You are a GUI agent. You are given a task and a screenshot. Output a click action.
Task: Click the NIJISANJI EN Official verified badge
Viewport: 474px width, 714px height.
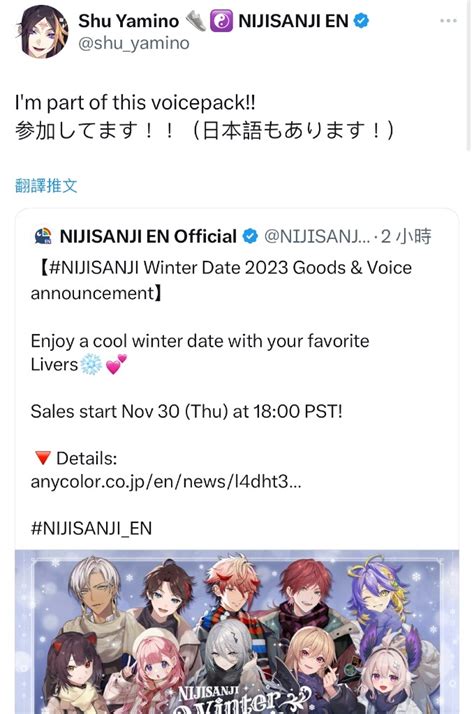(x=250, y=236)
